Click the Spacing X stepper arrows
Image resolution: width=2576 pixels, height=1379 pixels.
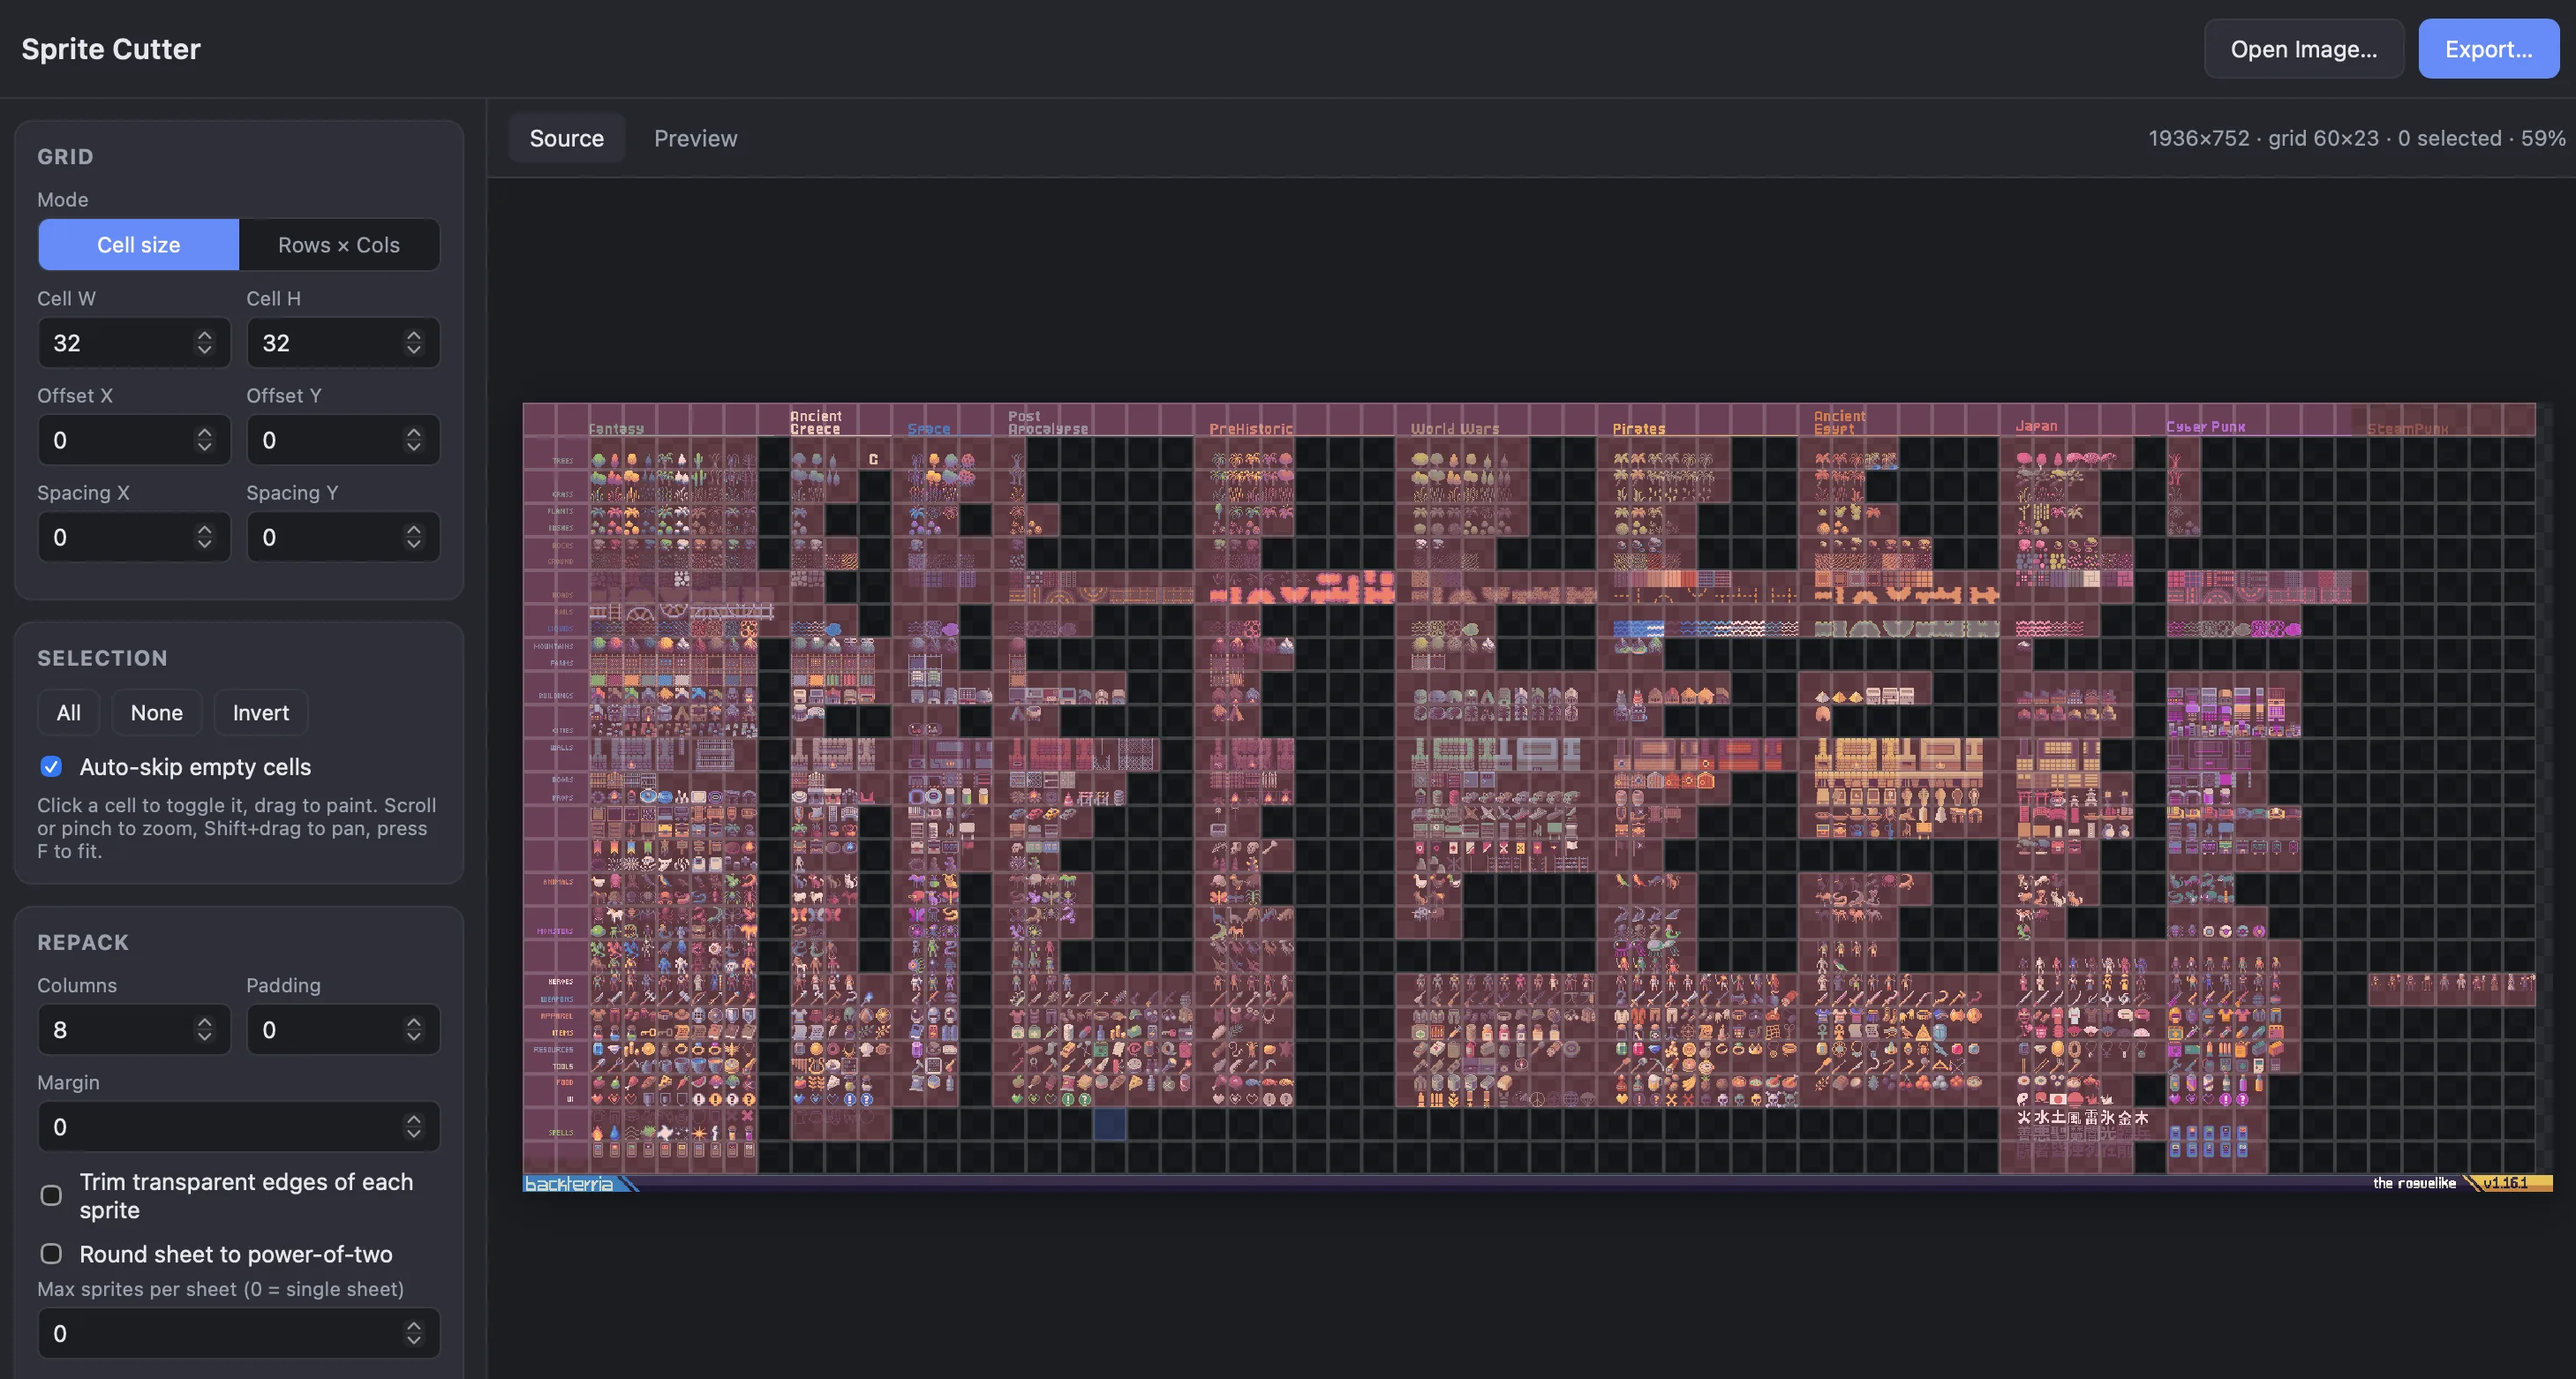204,537
